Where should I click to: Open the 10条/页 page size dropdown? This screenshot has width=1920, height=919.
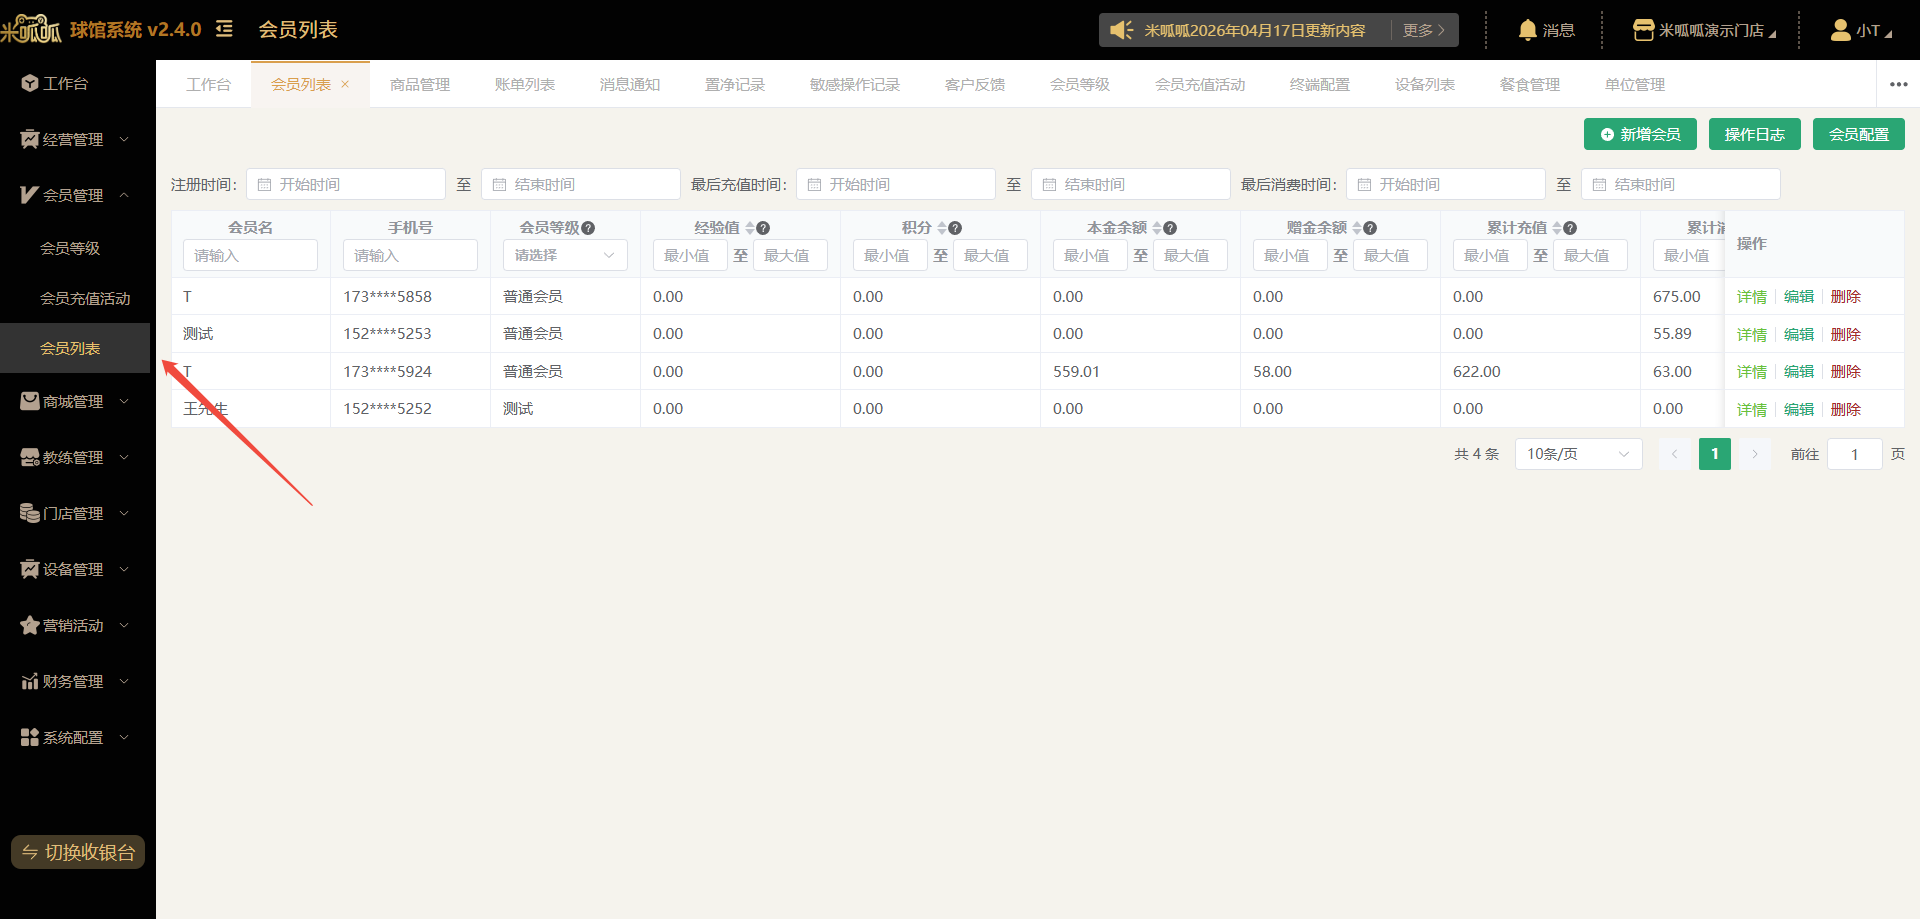coord(1578,454)
